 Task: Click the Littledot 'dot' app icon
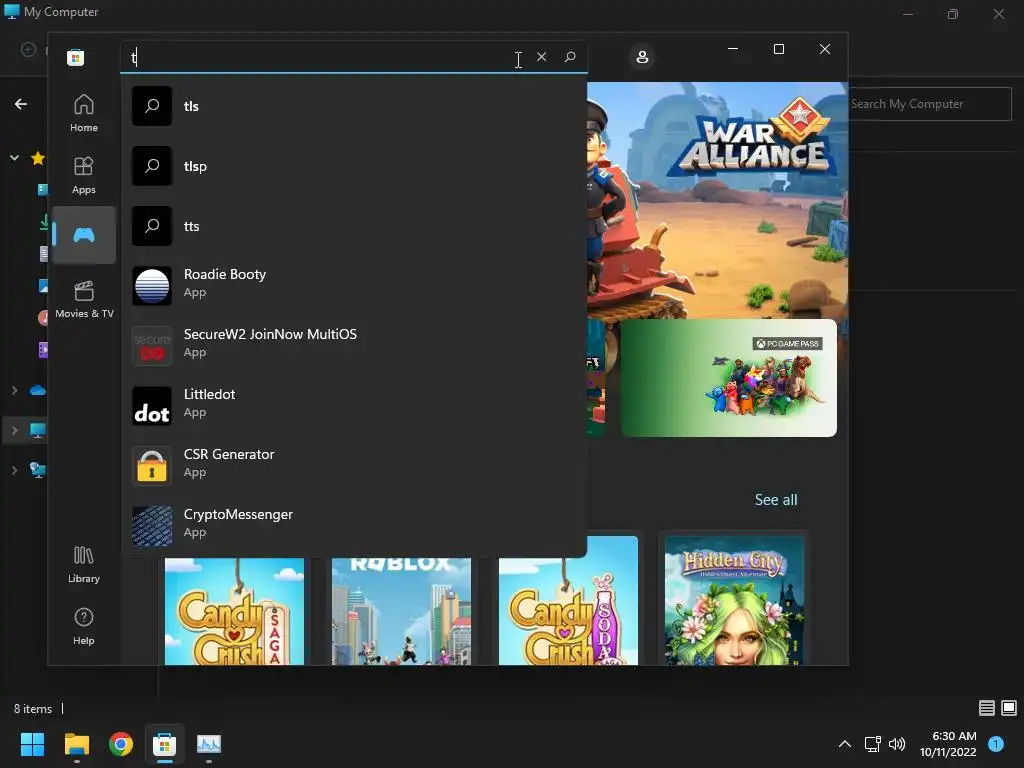coord(152,406)
